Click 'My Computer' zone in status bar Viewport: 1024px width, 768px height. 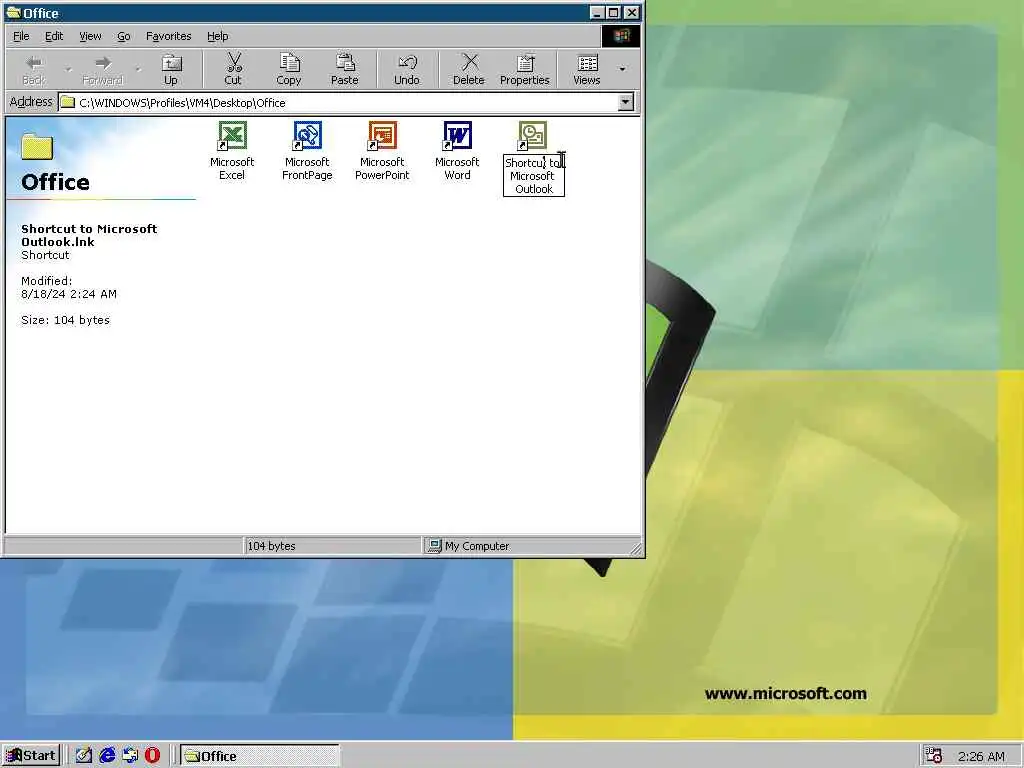[469, 546]
